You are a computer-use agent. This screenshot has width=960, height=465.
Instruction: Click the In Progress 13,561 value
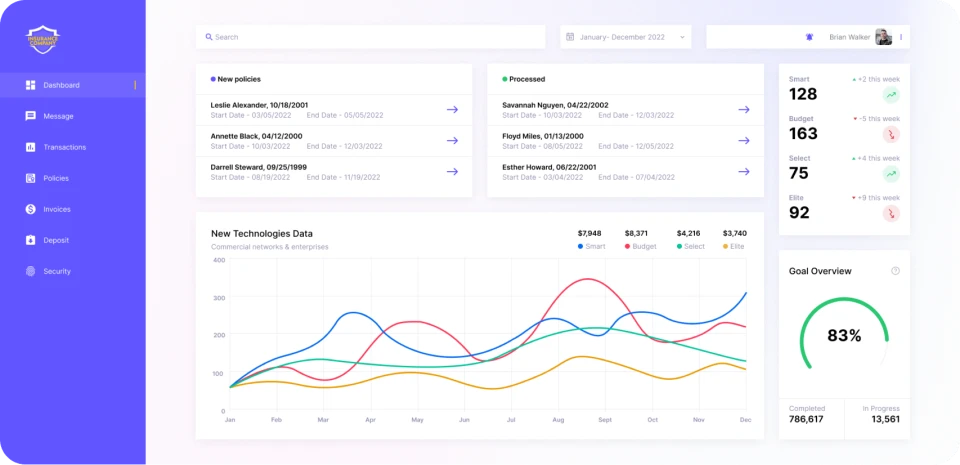pyautogui.click(x=885, y=419)
